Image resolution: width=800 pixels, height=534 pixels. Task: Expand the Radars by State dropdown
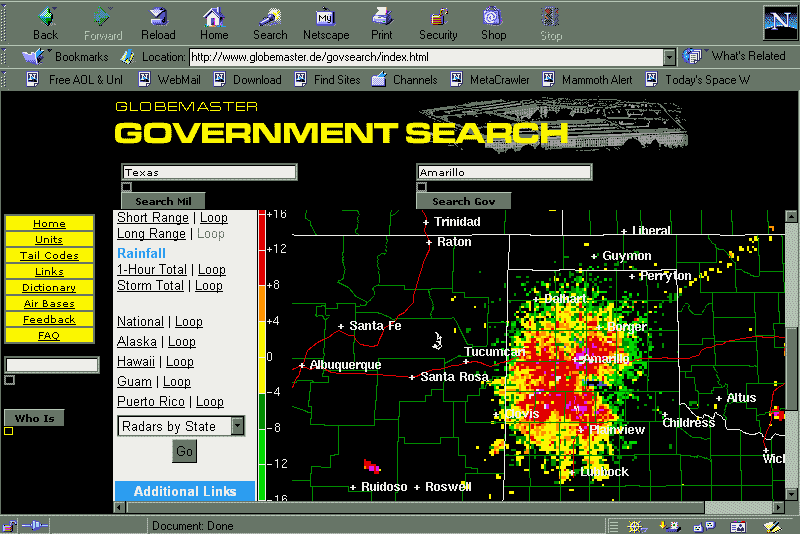tap(237, 426)
